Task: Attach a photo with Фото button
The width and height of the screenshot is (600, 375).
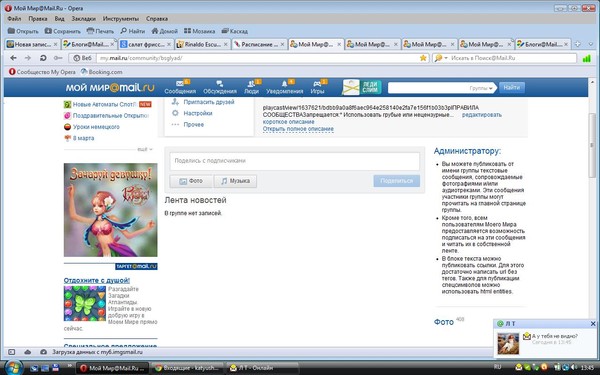Action: pos(191,181)
